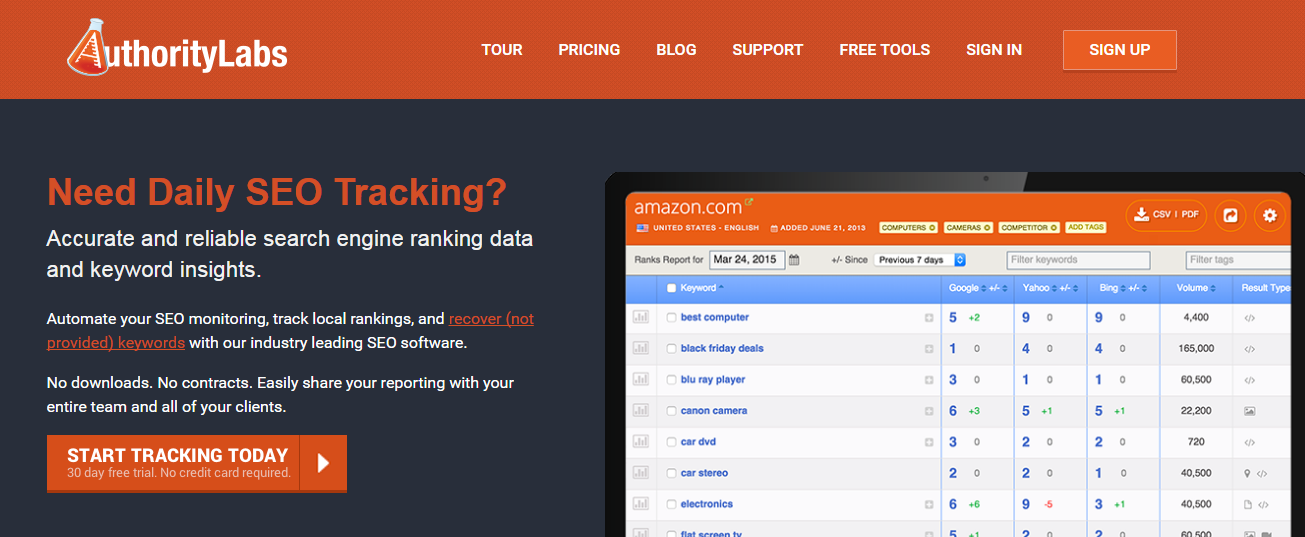
Task: Click the Result Type column header
Action: pos(1267,288)
